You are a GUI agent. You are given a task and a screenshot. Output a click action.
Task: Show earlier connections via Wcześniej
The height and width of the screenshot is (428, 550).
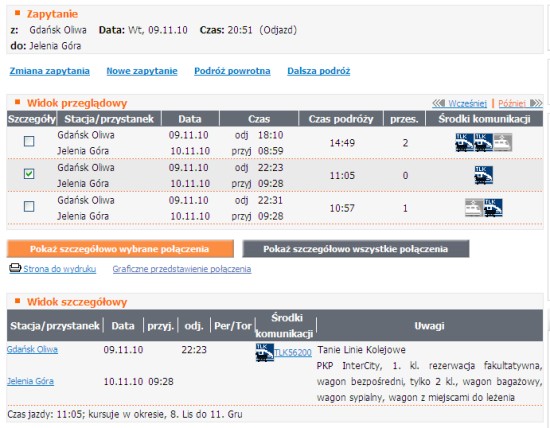point(467,103)
